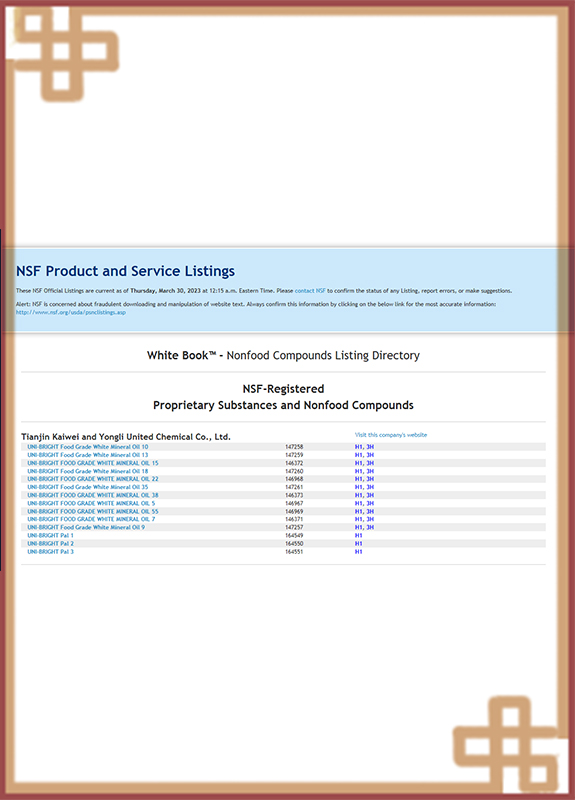Open UNI-BRIGHT FOOD GRADE WHITE MINERAL OIL 22
This screenshot has width=575, height=800.
click(93, 479)
